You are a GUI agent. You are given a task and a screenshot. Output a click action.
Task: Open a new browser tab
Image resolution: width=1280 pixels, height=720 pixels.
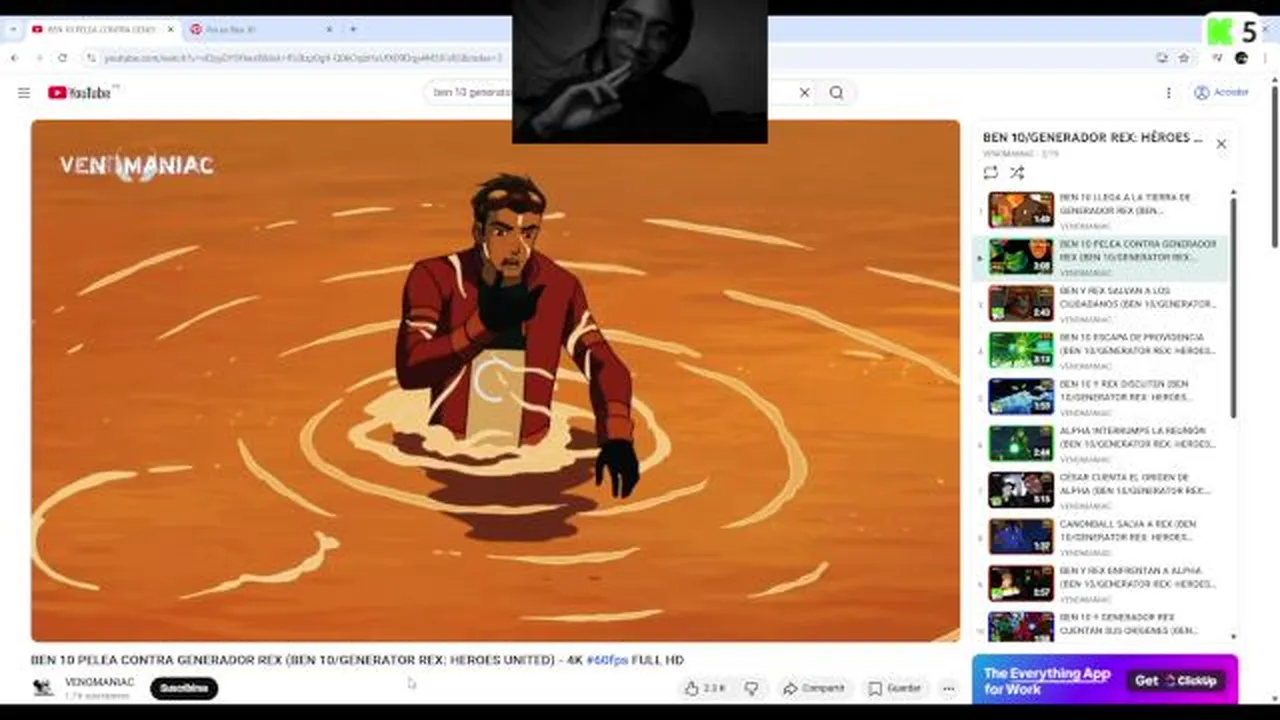tap(352, 29)
